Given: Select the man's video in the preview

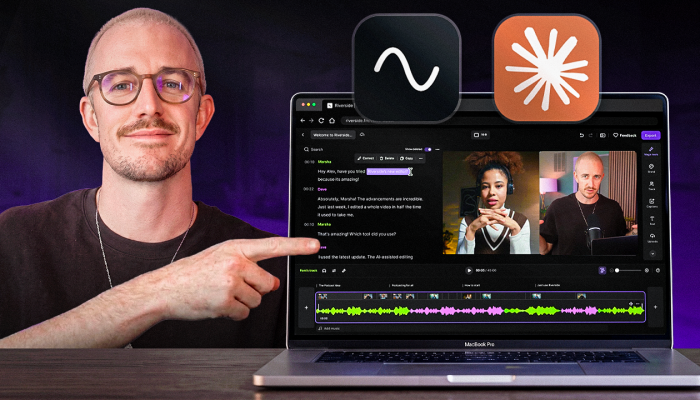Looking at the screenshot, I should [x=588, y=203].
